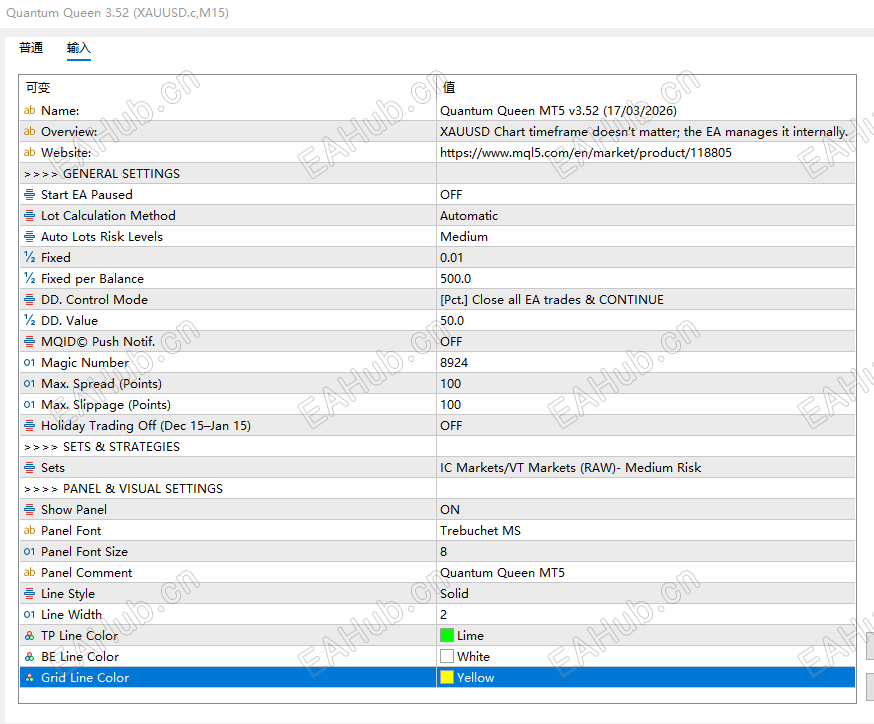Image resolution: width=874 pixels, height=724 pixels.
Task: Pick the White color swatch
Action: pos(447,657)
